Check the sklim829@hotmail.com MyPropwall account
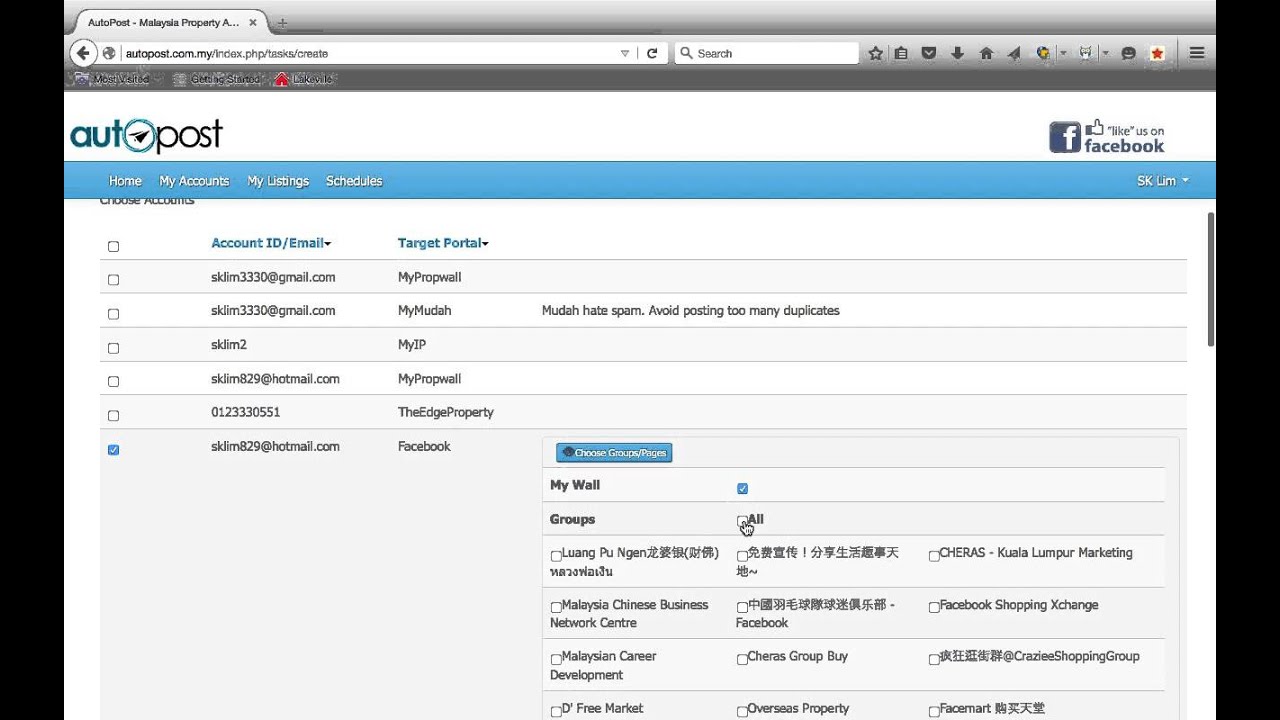 pyautogui.click(x=113, y=381)
